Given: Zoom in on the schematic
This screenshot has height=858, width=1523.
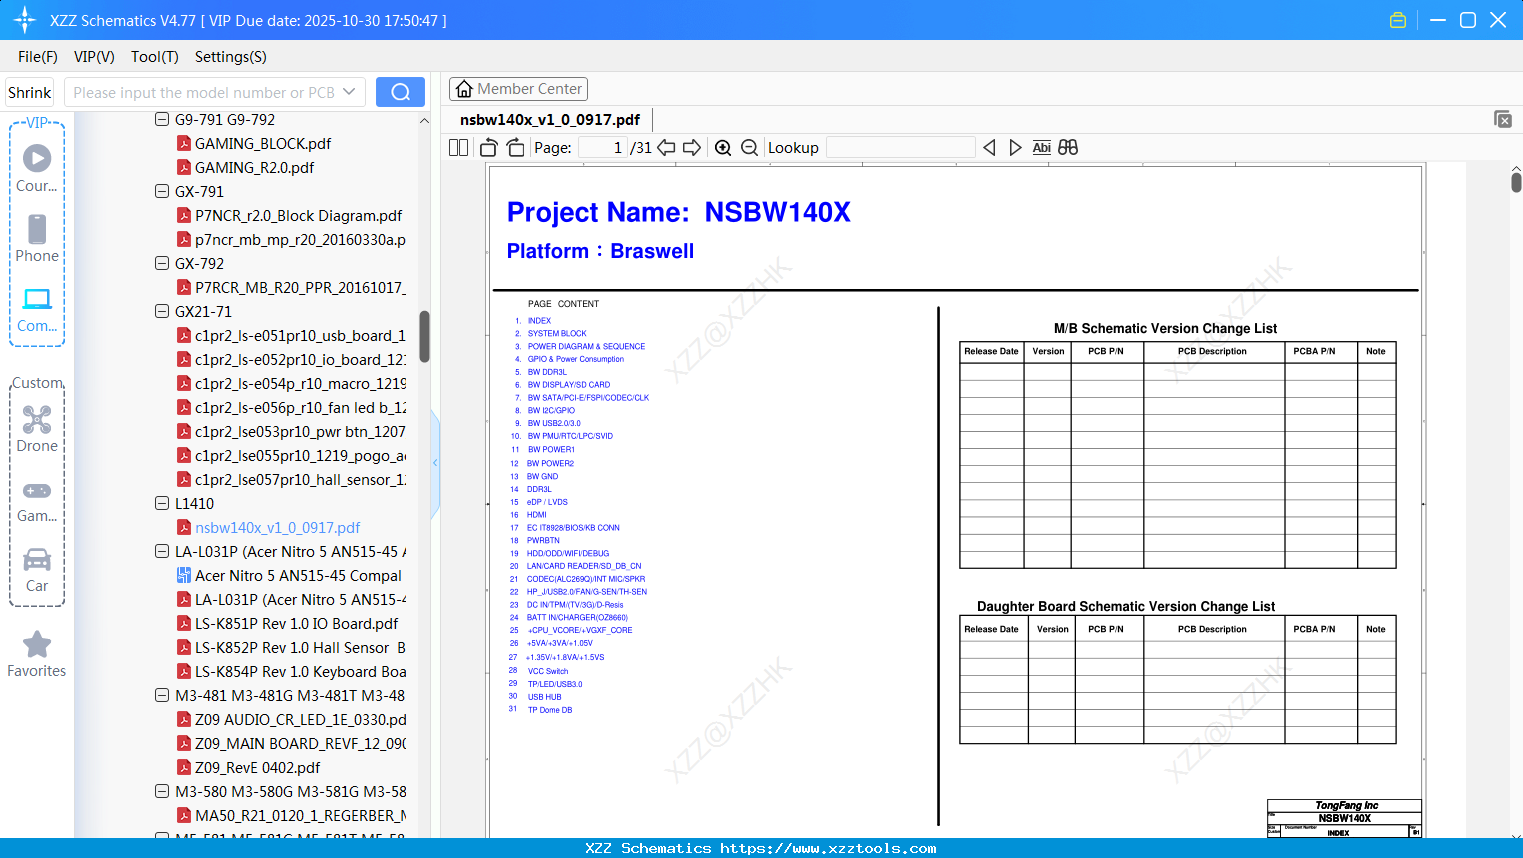Looking at the screenshot, I should coord(723,148).
